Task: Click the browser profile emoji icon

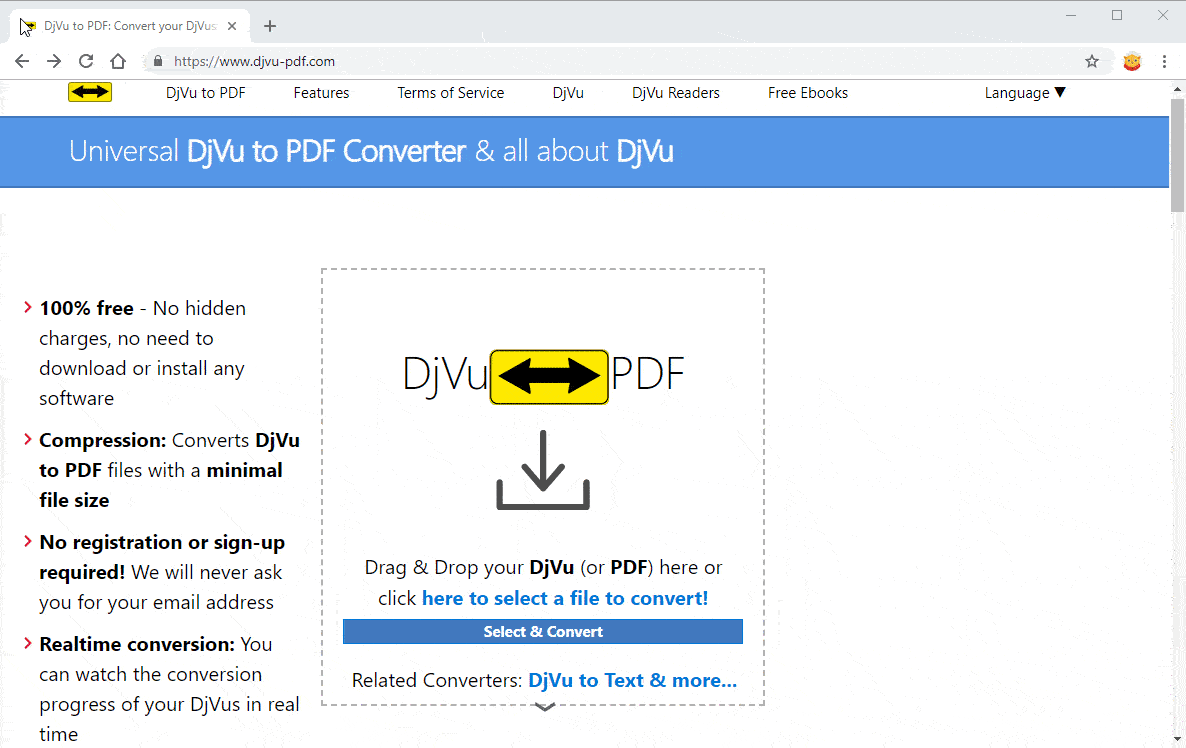Action: click(x=1131, y=61)
